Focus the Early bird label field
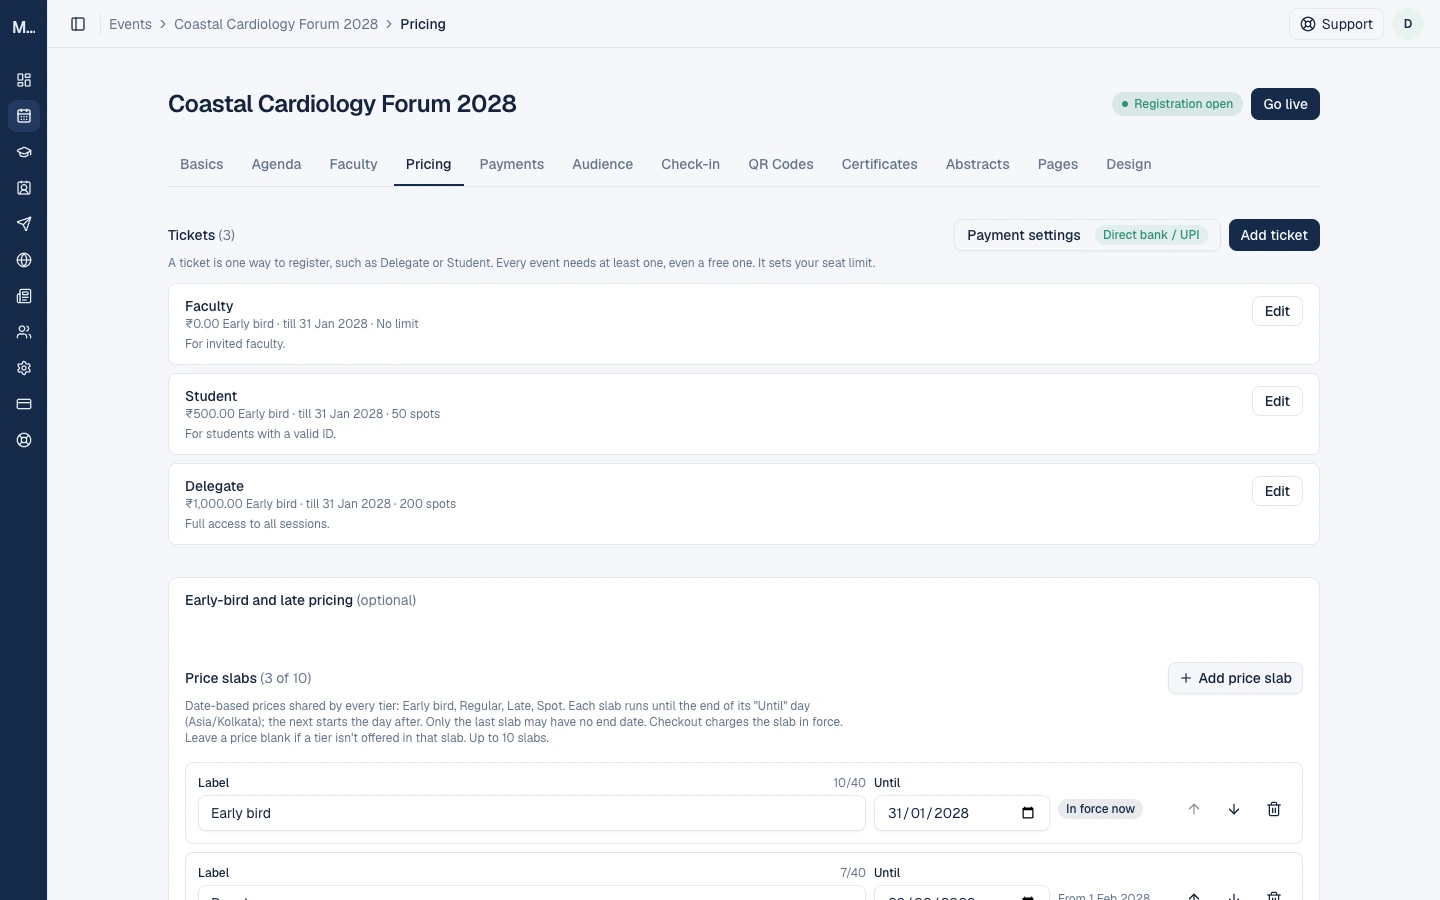Image resolution: width=1440 pixels, height=900 pixels. click(532, 813)
